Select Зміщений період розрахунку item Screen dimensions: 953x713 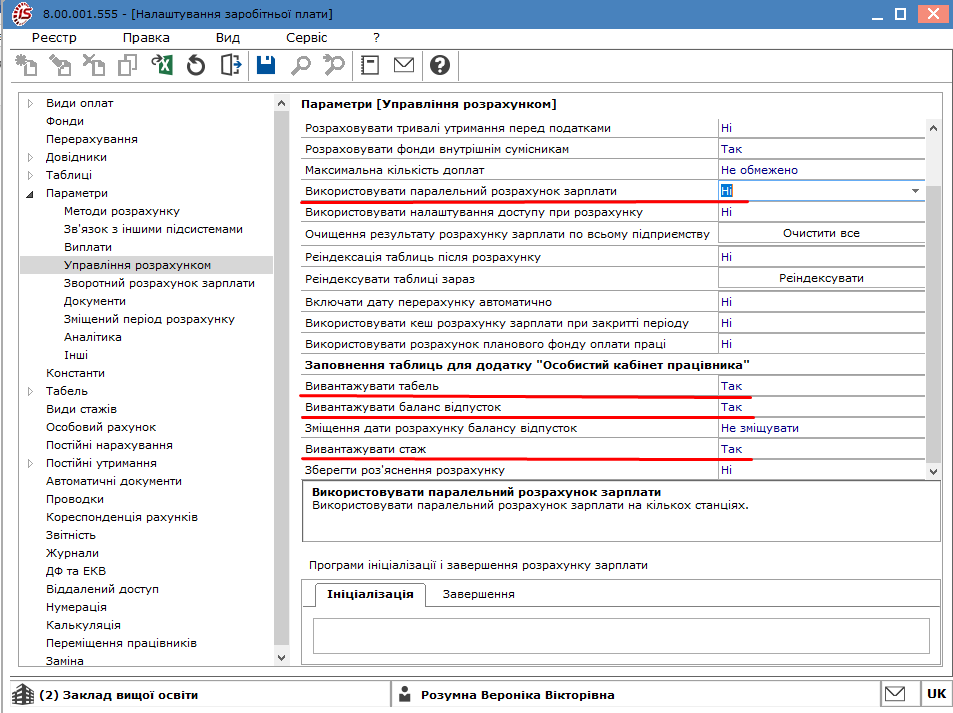click(x=149, y=319)
